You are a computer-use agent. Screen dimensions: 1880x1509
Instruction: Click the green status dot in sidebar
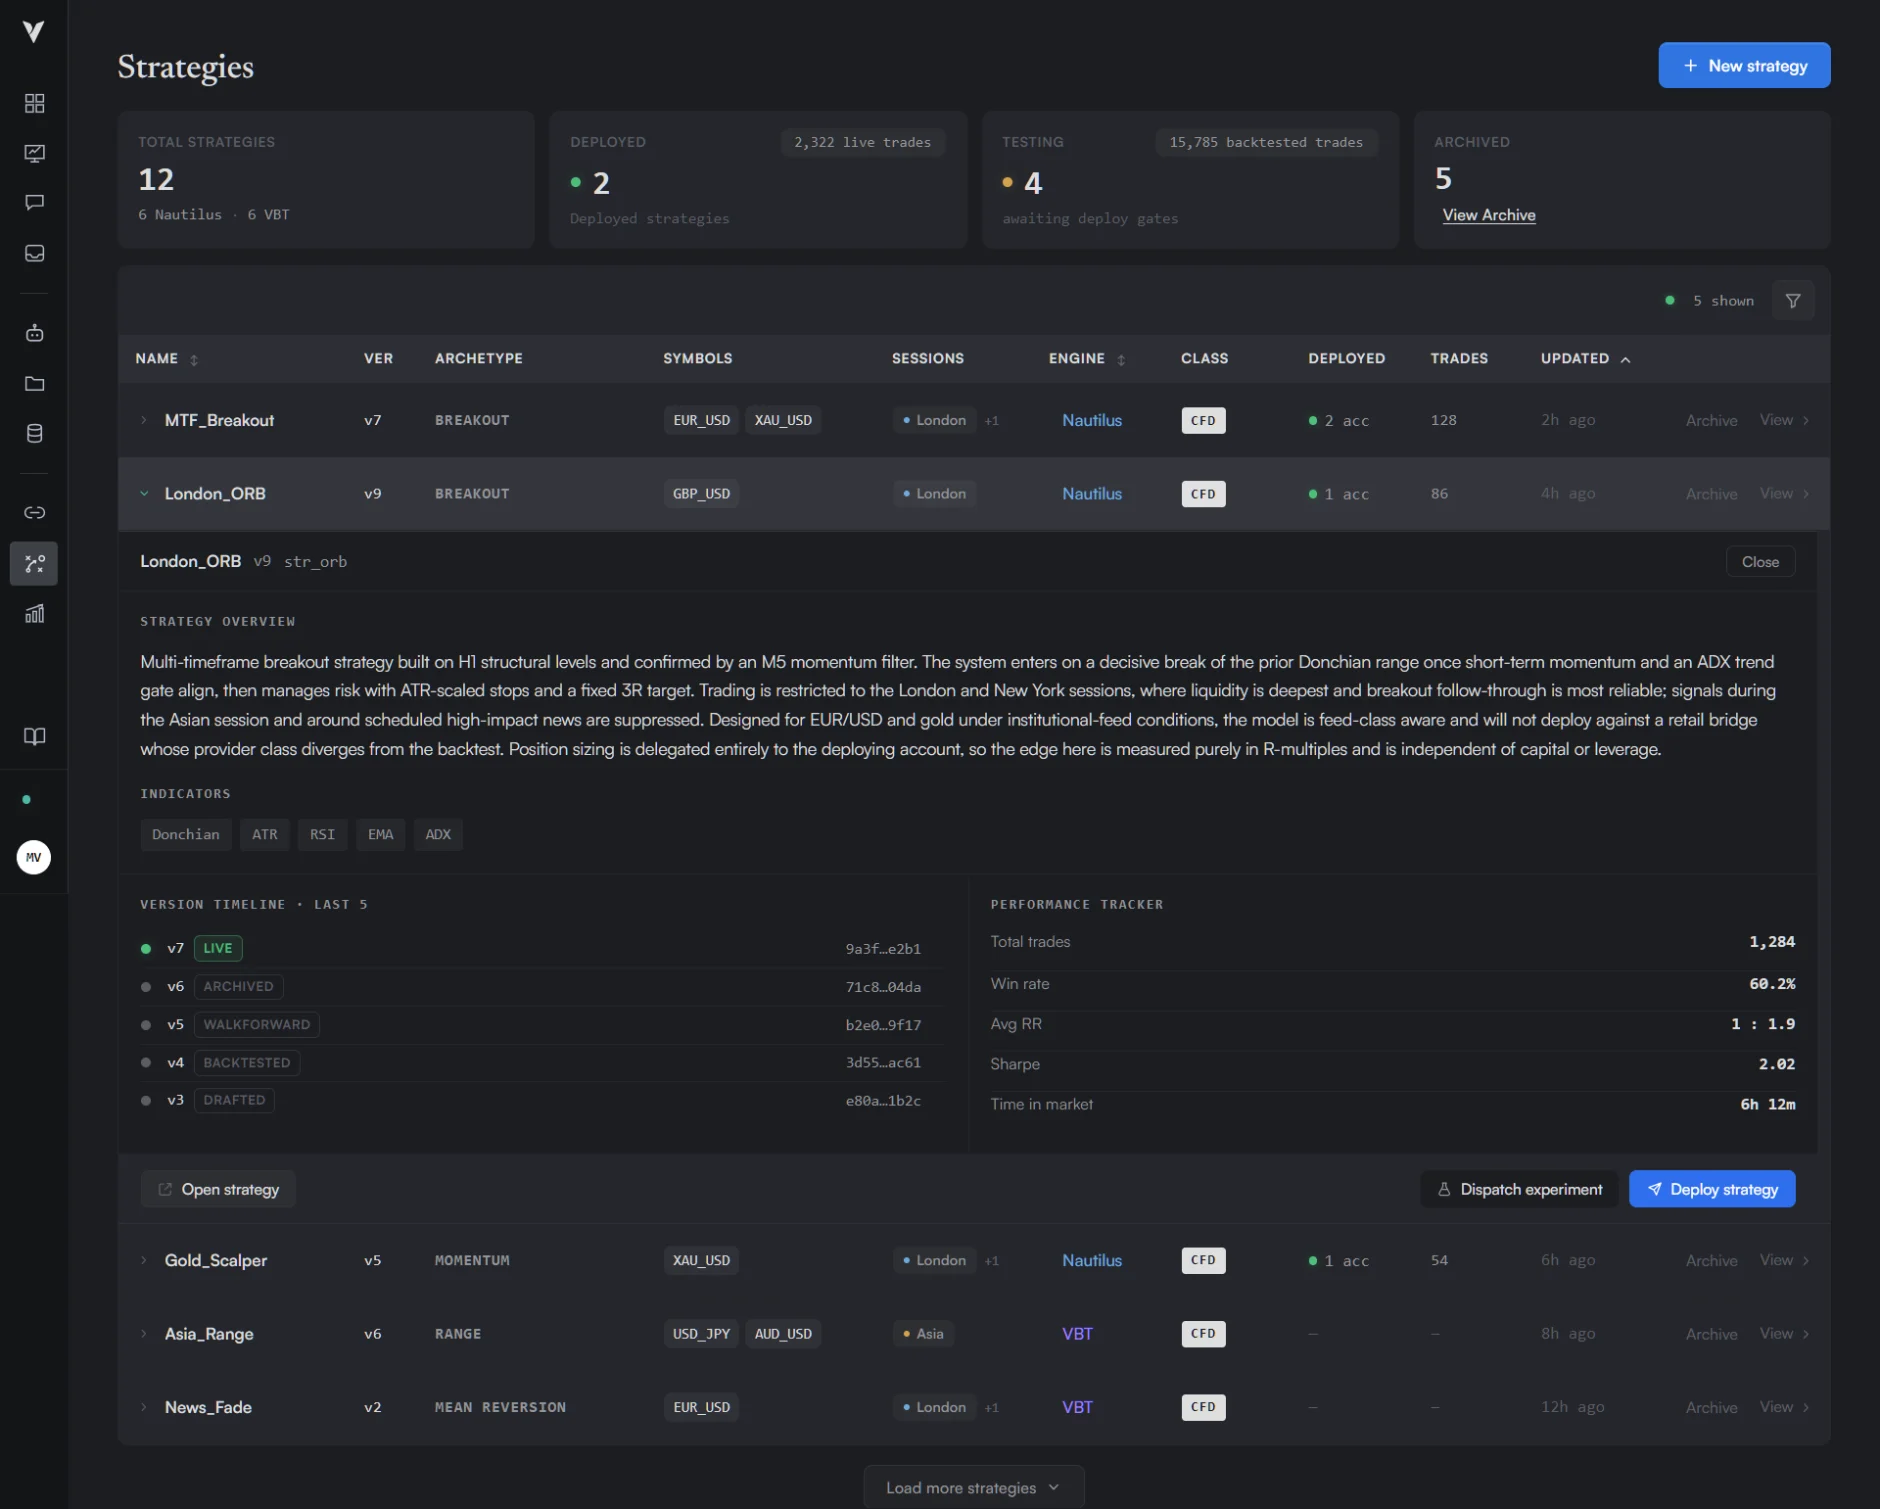[26, 800]
